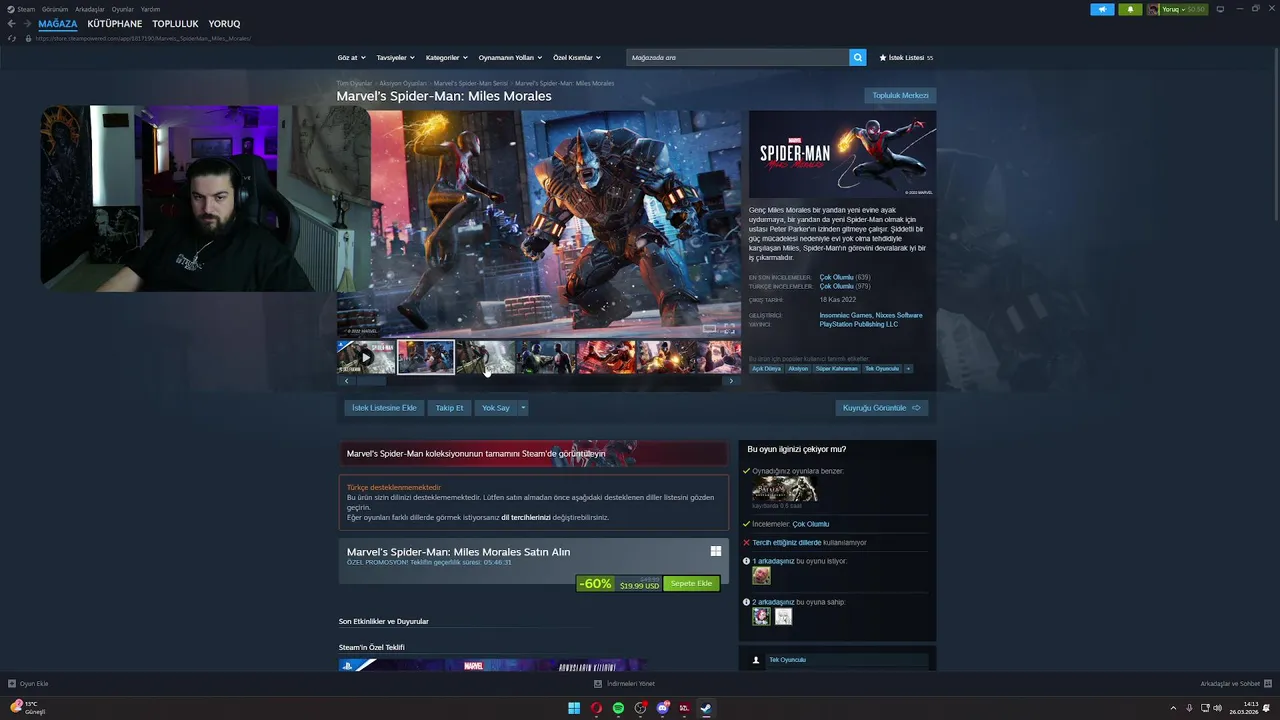Click 'İstek Listesine Ekle' button
1280x720 pixels.
(384, 408)
